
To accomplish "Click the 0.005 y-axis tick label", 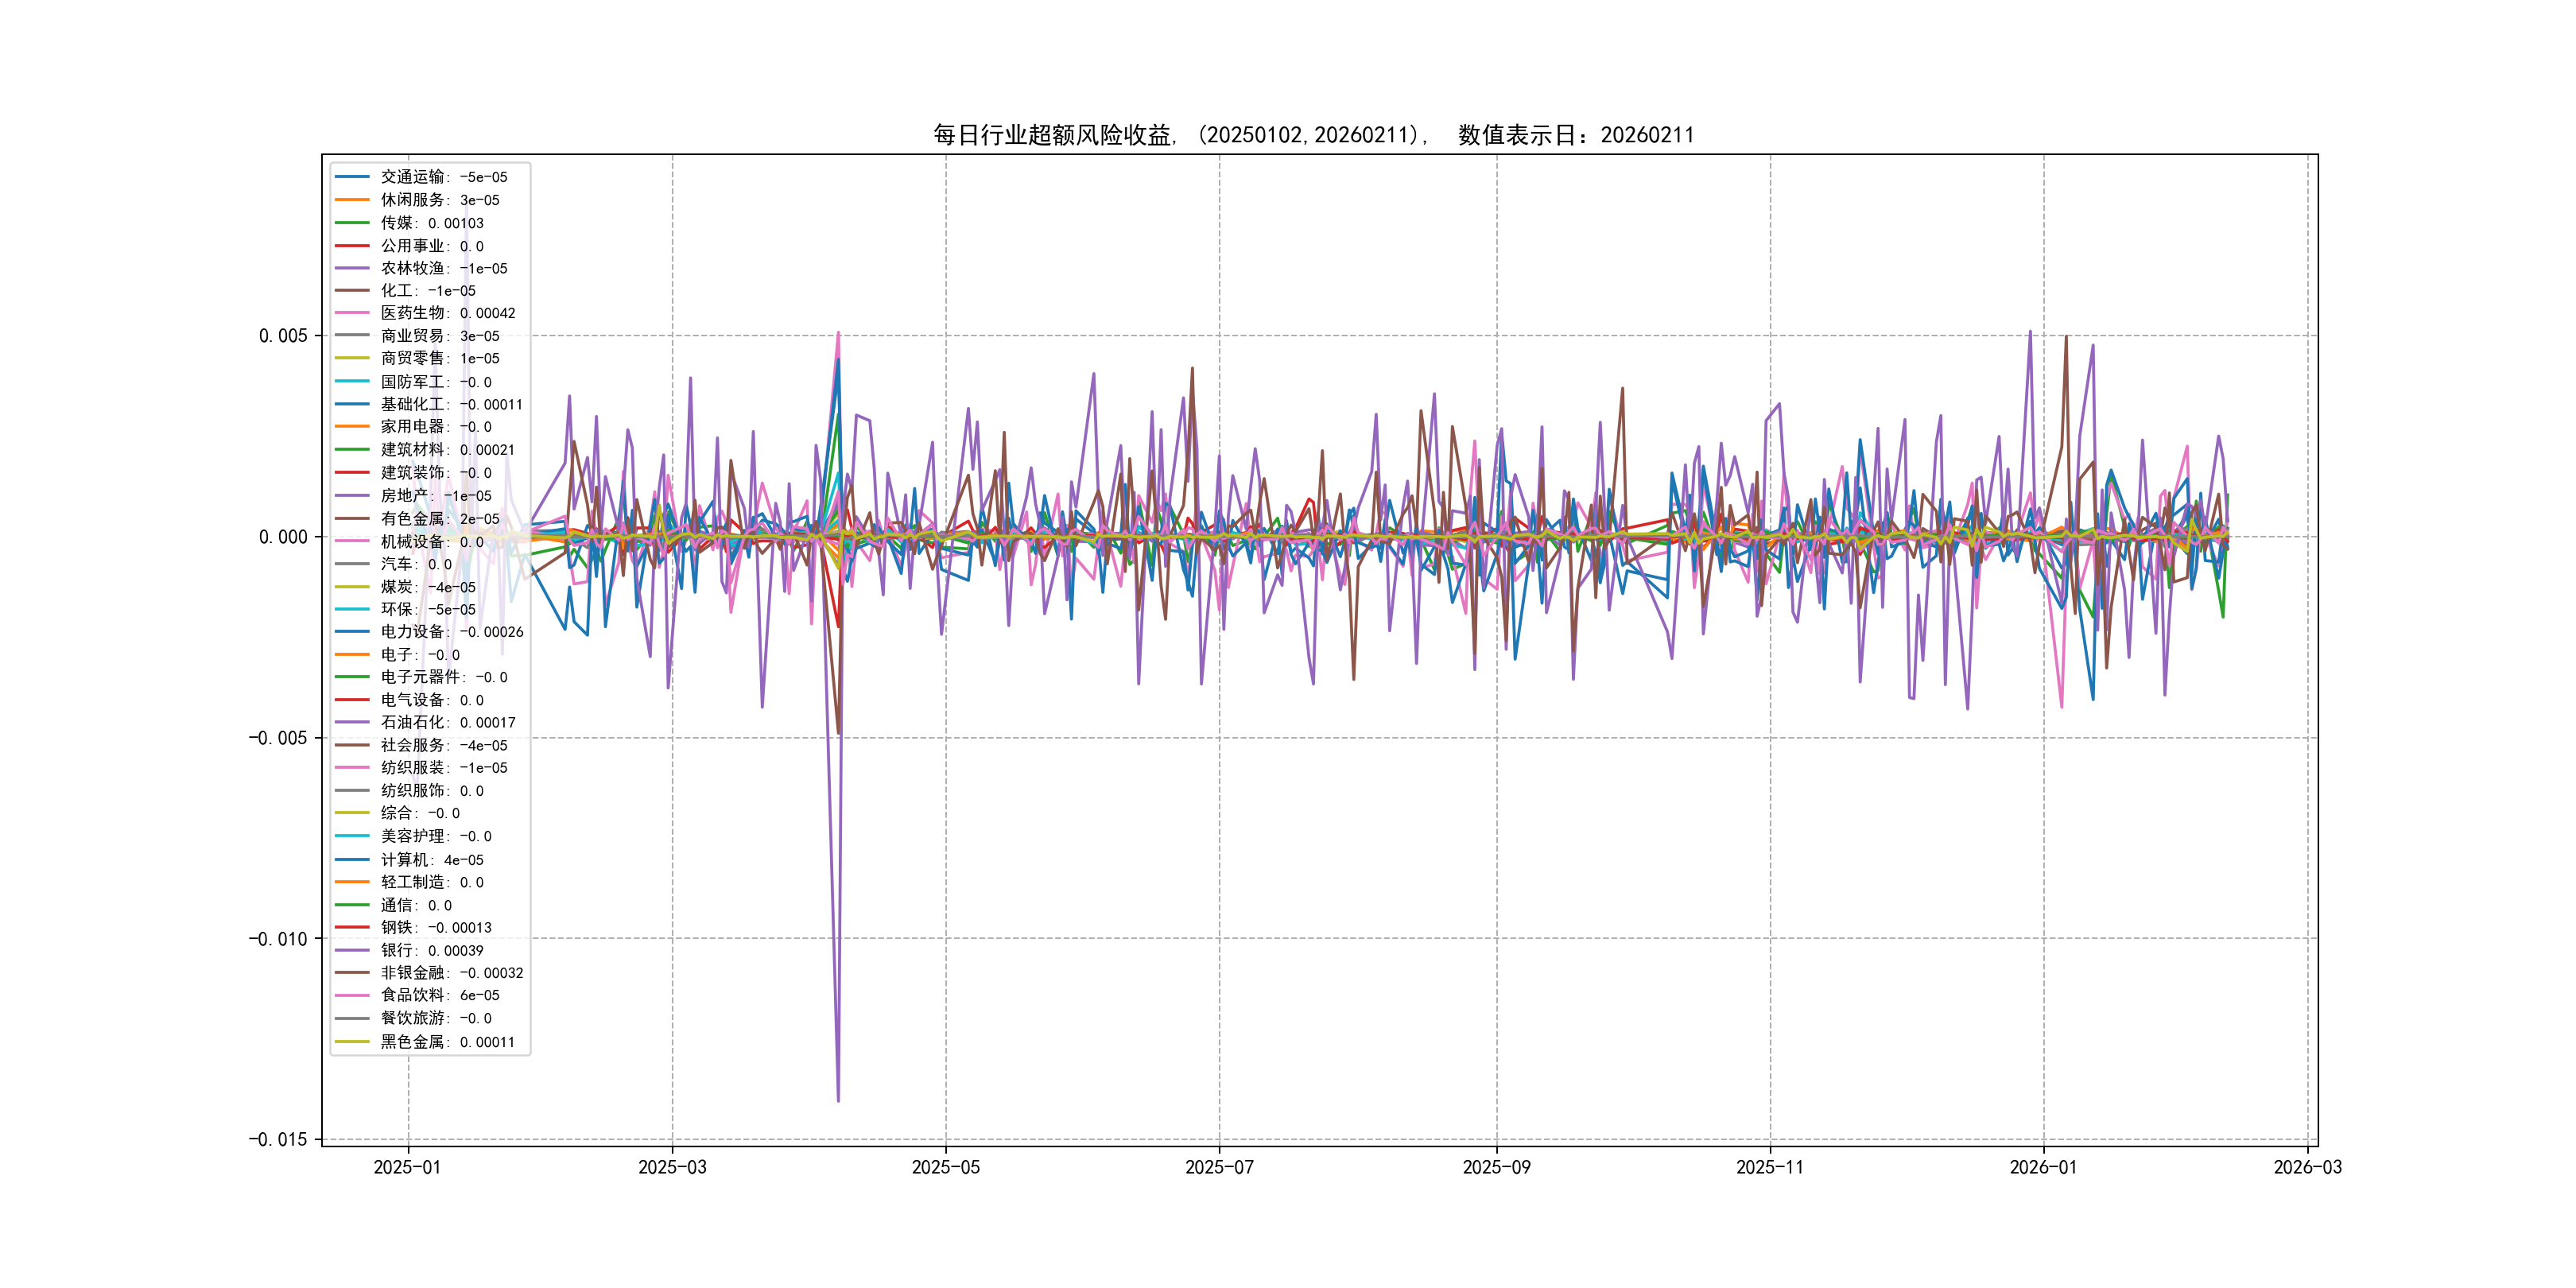I will tap(283, 336).
